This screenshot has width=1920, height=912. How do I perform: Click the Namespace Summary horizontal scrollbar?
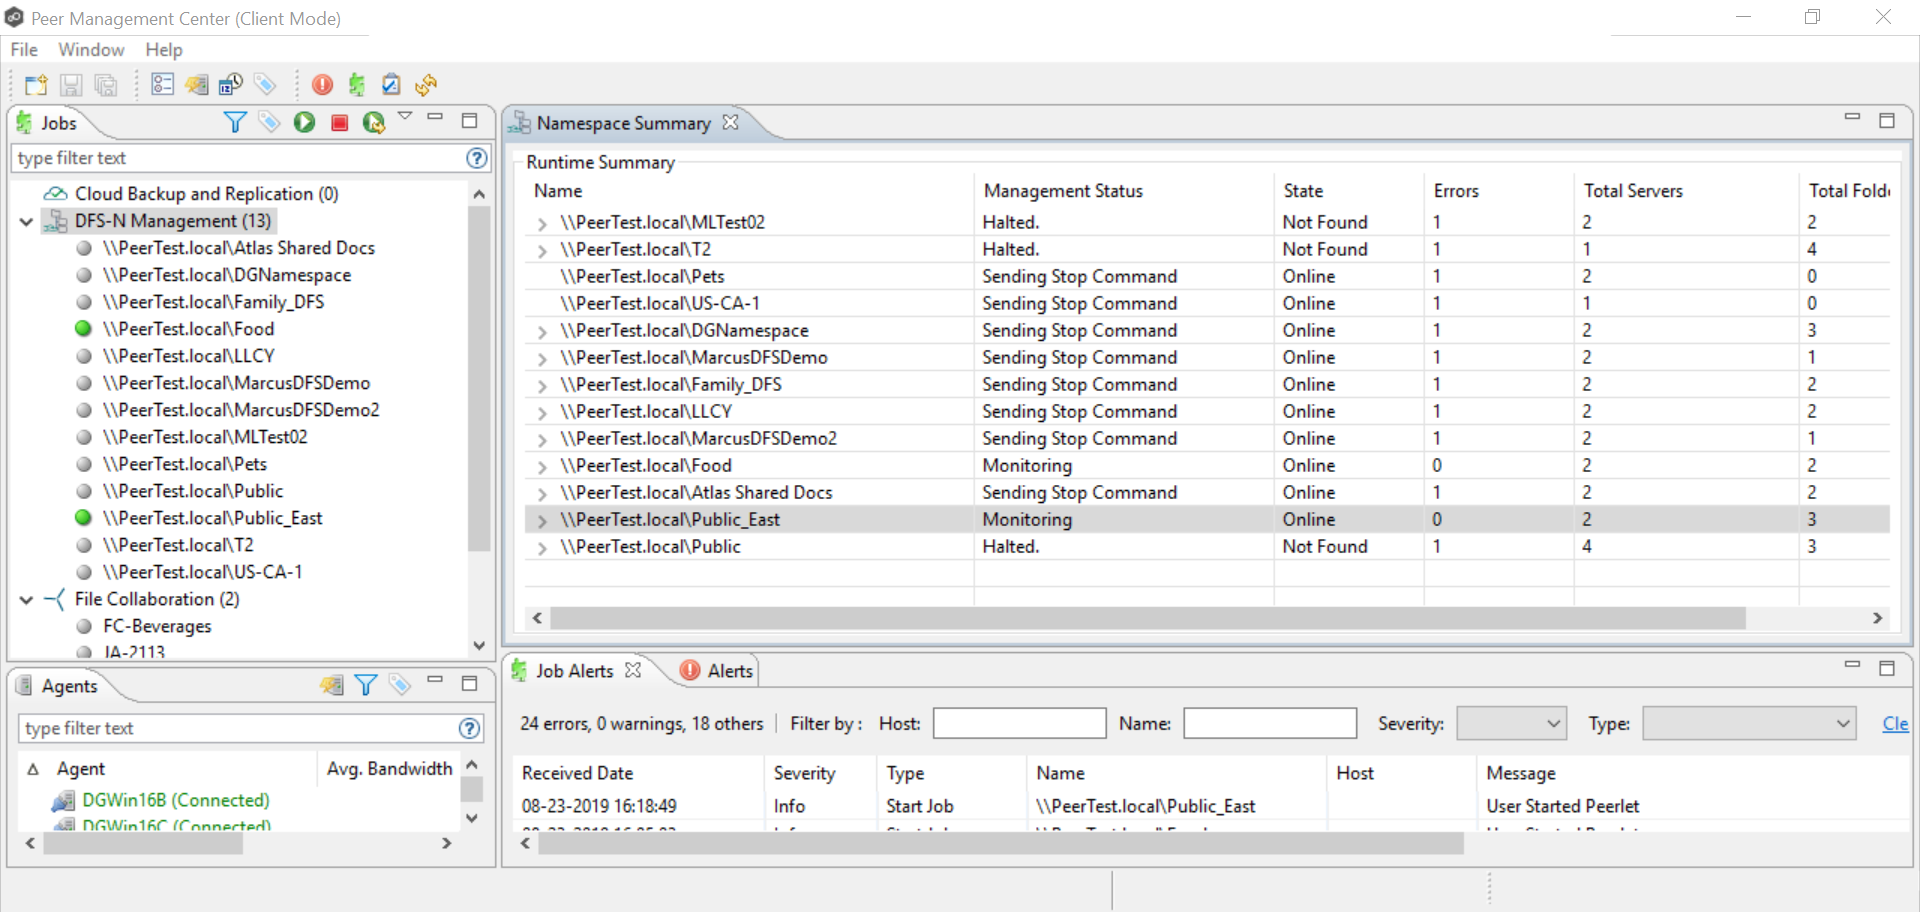1147,618
